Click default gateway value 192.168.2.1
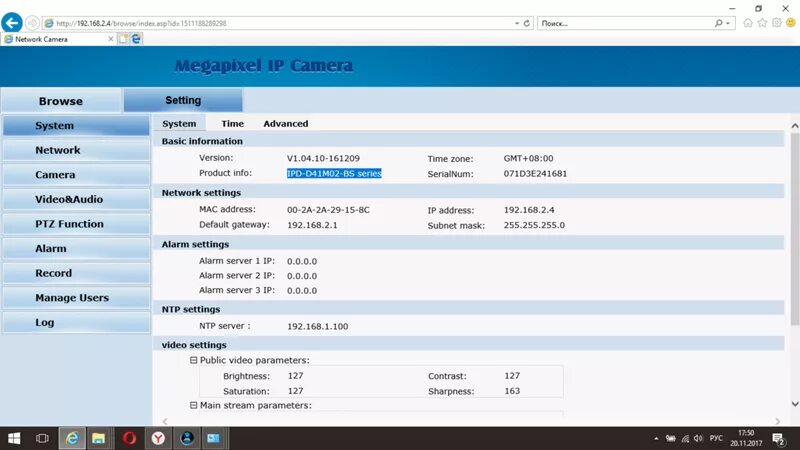Screen dimensions: 800x450 (x=312, y=225)
